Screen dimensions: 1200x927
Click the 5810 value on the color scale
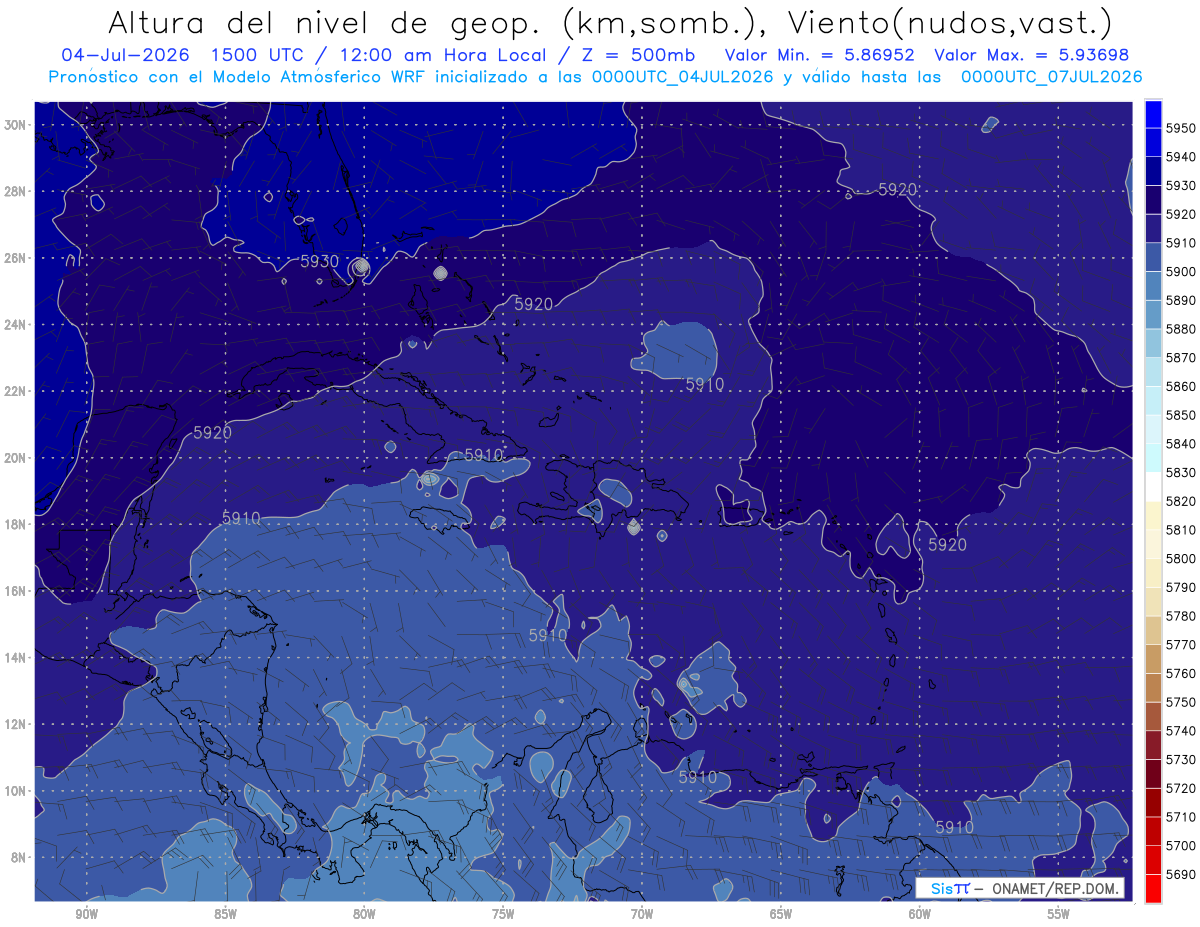pos(1181,530)
